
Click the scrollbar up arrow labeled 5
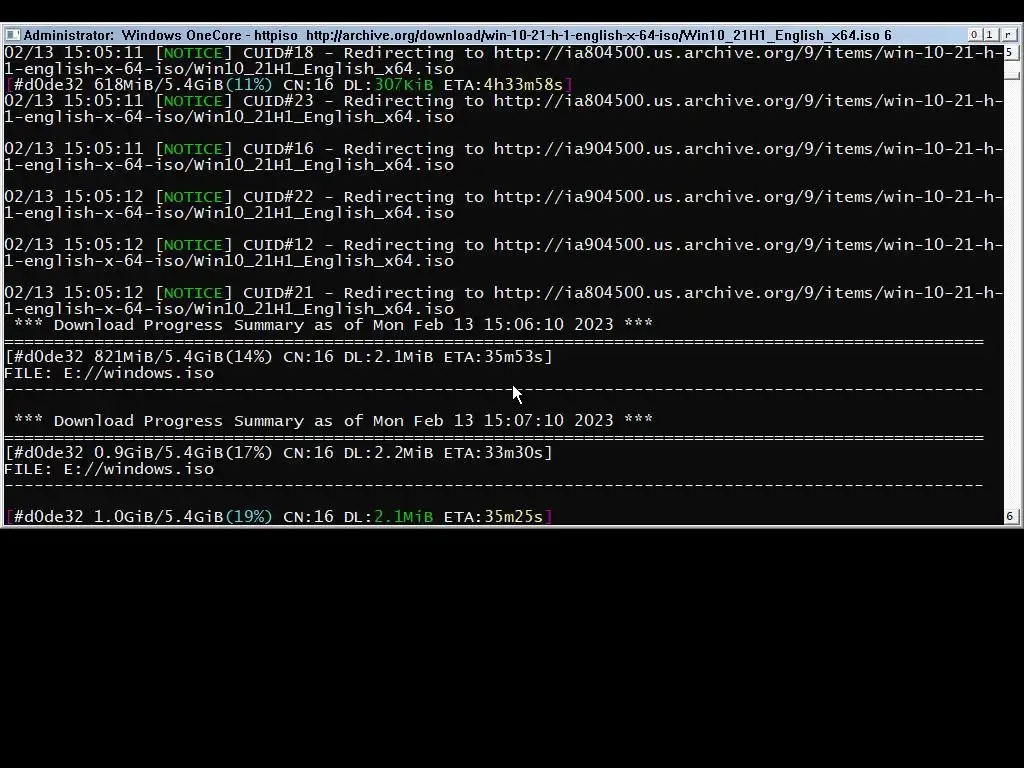(1010, 52)
